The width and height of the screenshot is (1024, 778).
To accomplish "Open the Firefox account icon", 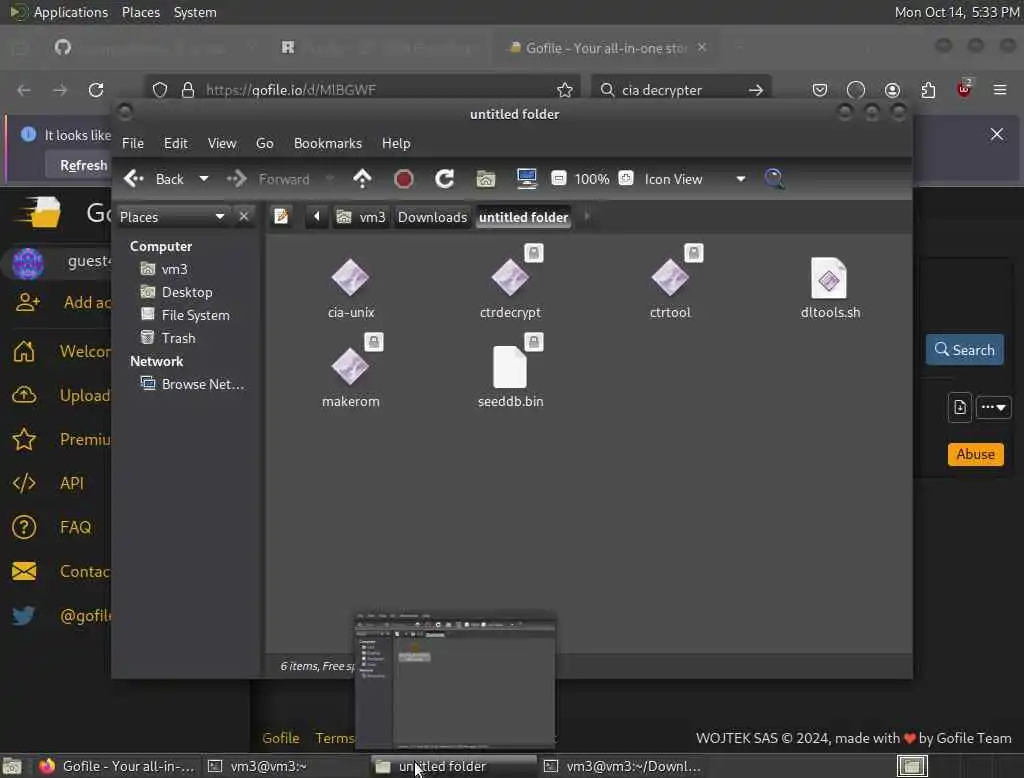I will pos(892,90).
